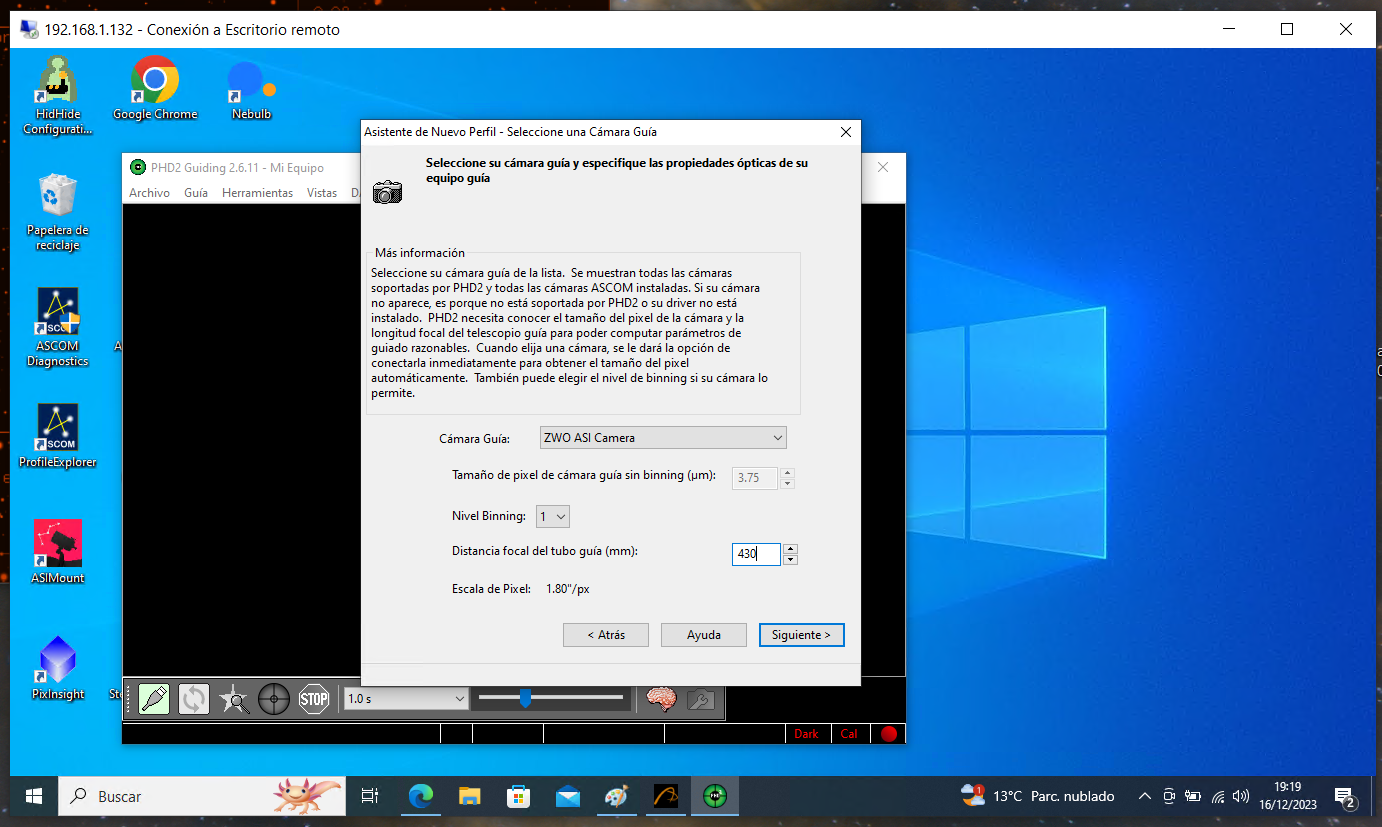Open the 1.0 s exposure time dropdown
The width and height of the screenshot is (1382, 827).
point(406,698)
